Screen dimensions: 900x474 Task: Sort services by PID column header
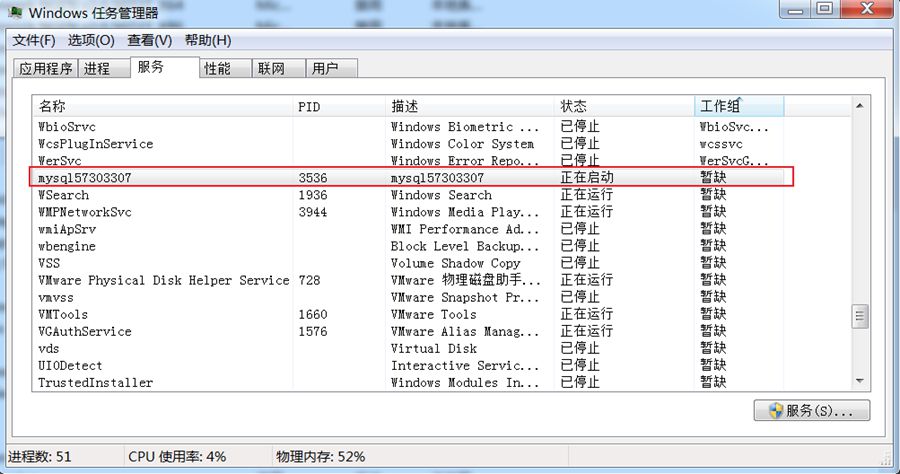[338, 106]
